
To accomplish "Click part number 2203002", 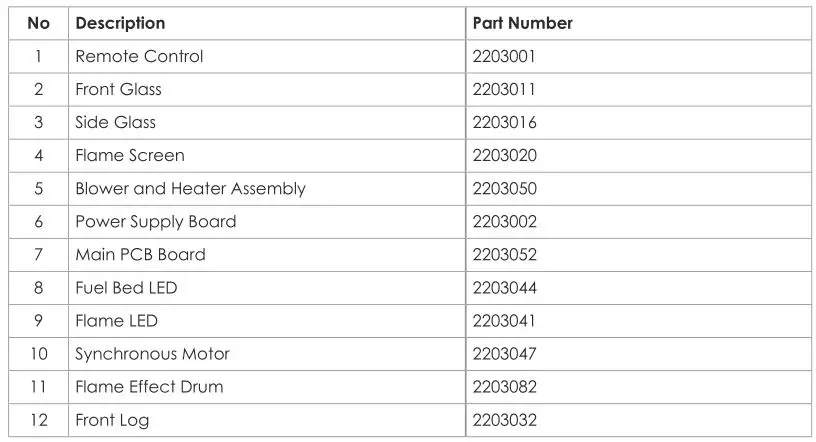I will (x=505, y=221).
